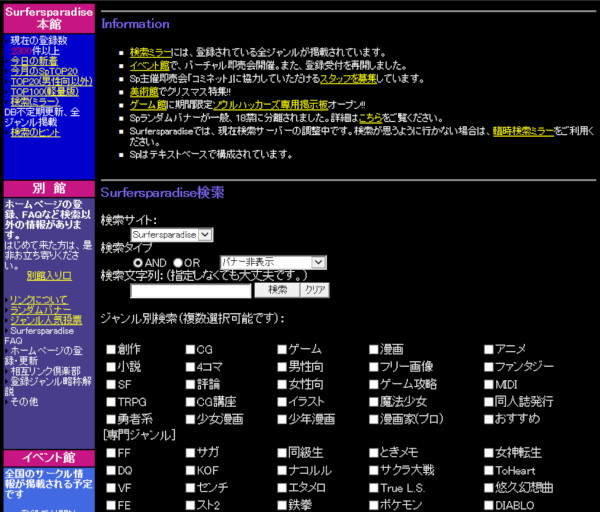Image resolution: width=600 pixels, height=512 pixels.
Task: Select the 男性向 genre checkbox
Action: click(282, 367)
